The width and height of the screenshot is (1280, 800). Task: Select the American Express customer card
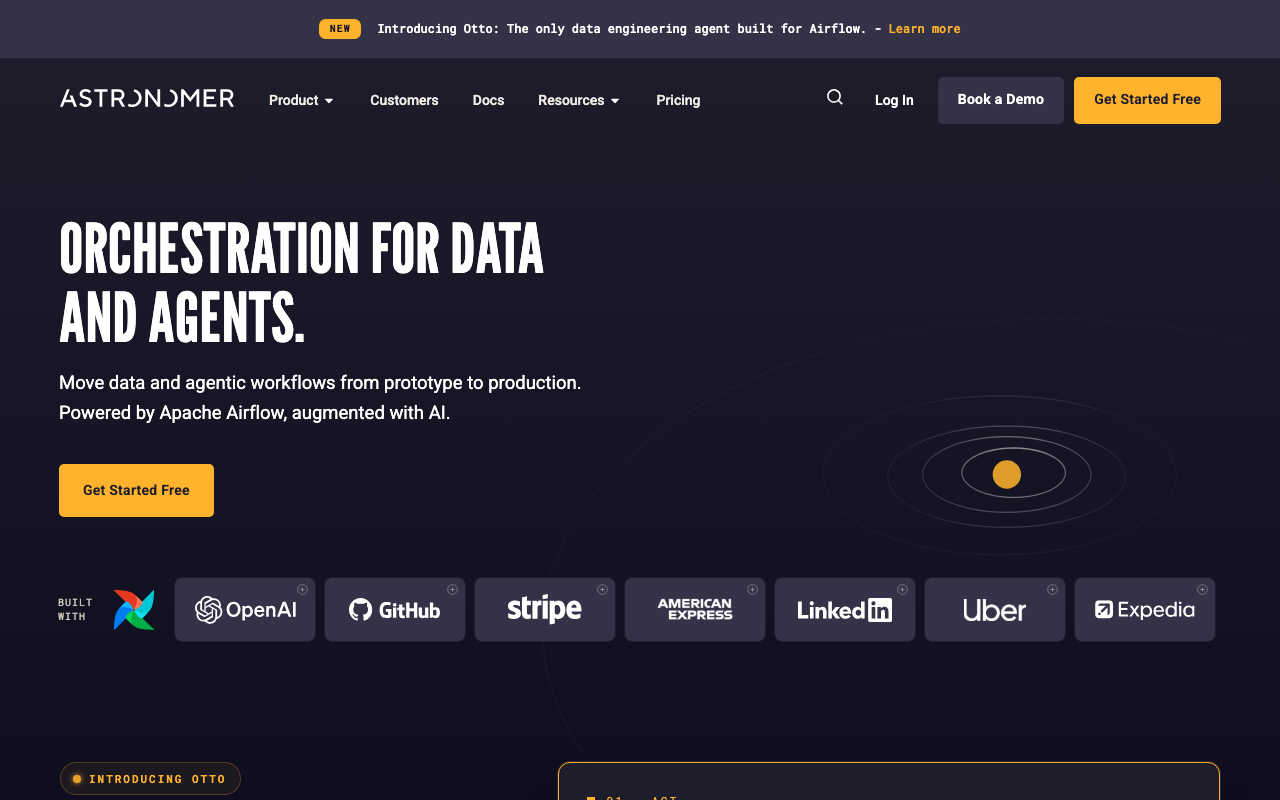point(695,609)
